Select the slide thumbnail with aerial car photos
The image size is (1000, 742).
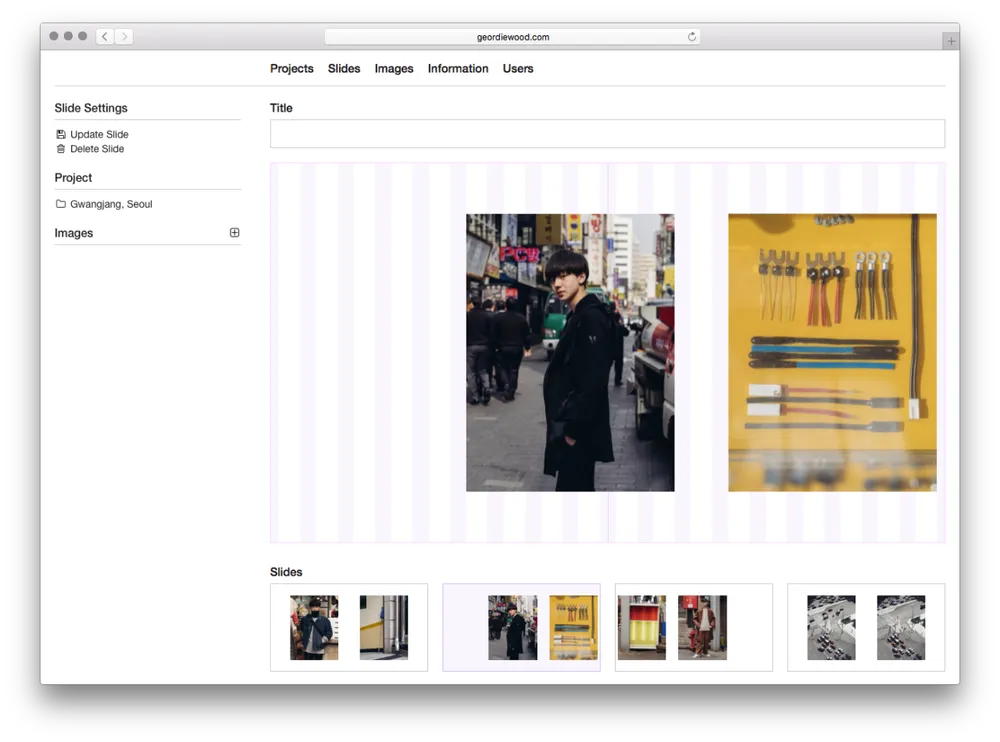[x=866, y=627]
